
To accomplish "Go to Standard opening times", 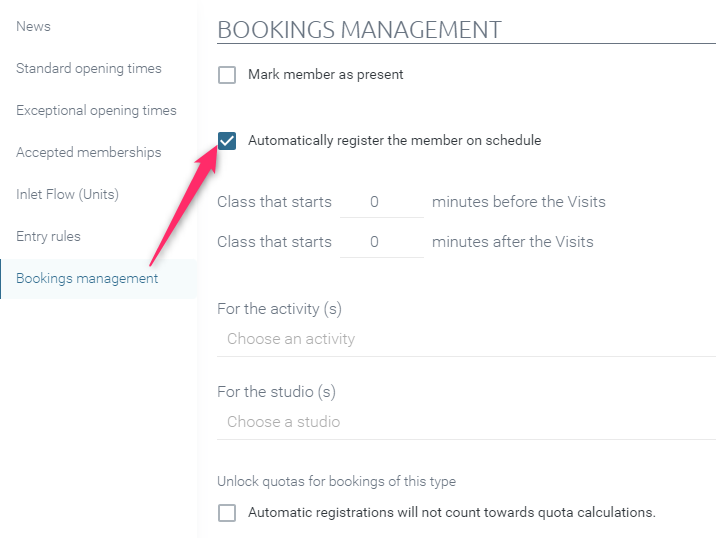I will 89,69.
